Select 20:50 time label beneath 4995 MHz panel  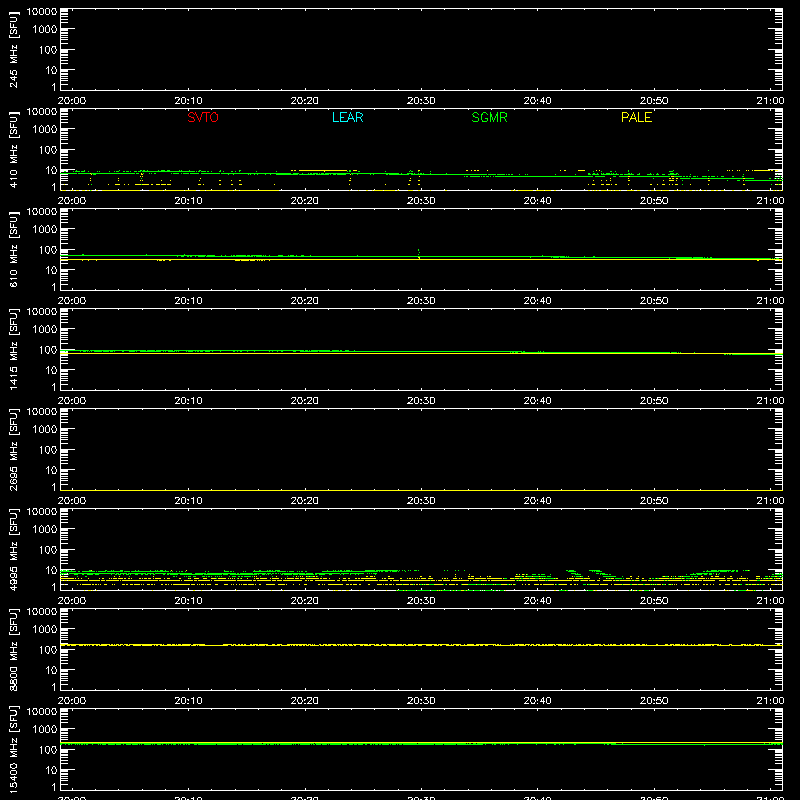pos(654,601)
